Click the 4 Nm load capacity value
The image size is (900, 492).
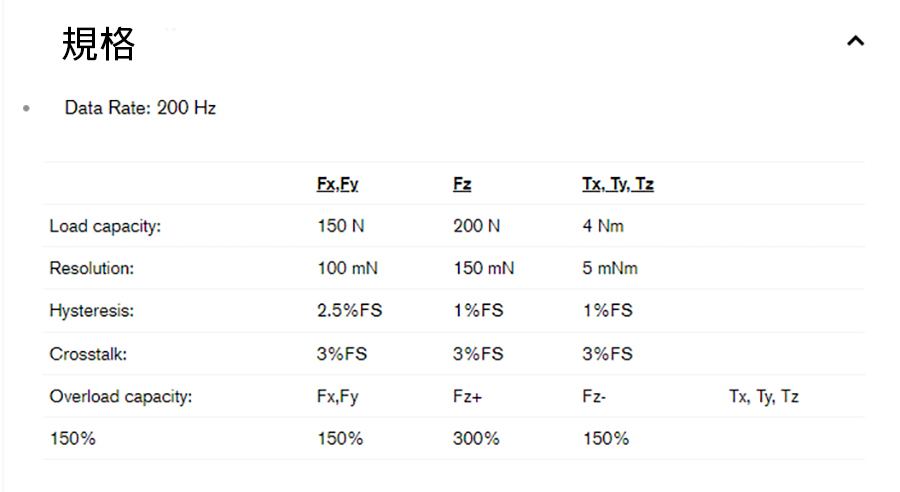coord(603,226)
